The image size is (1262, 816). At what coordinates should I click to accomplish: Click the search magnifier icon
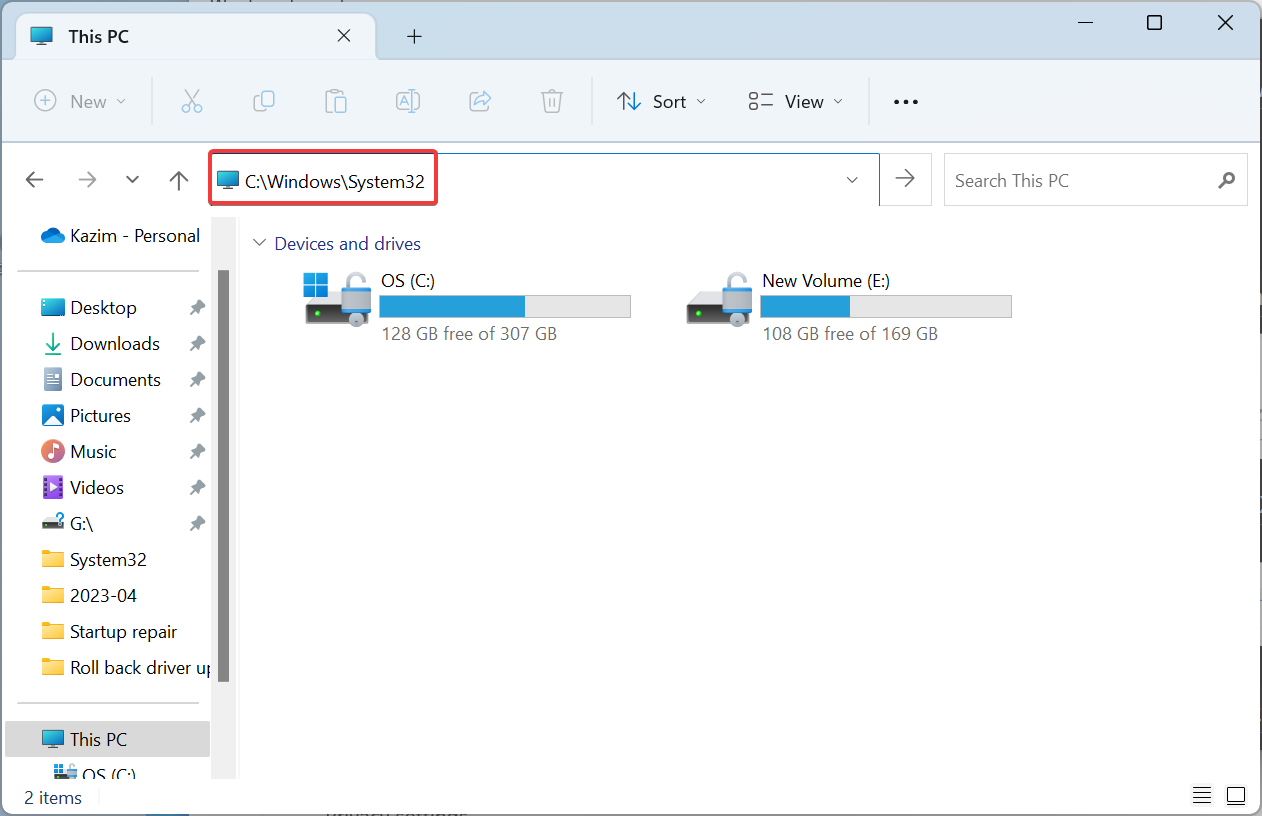(1227, 180)
